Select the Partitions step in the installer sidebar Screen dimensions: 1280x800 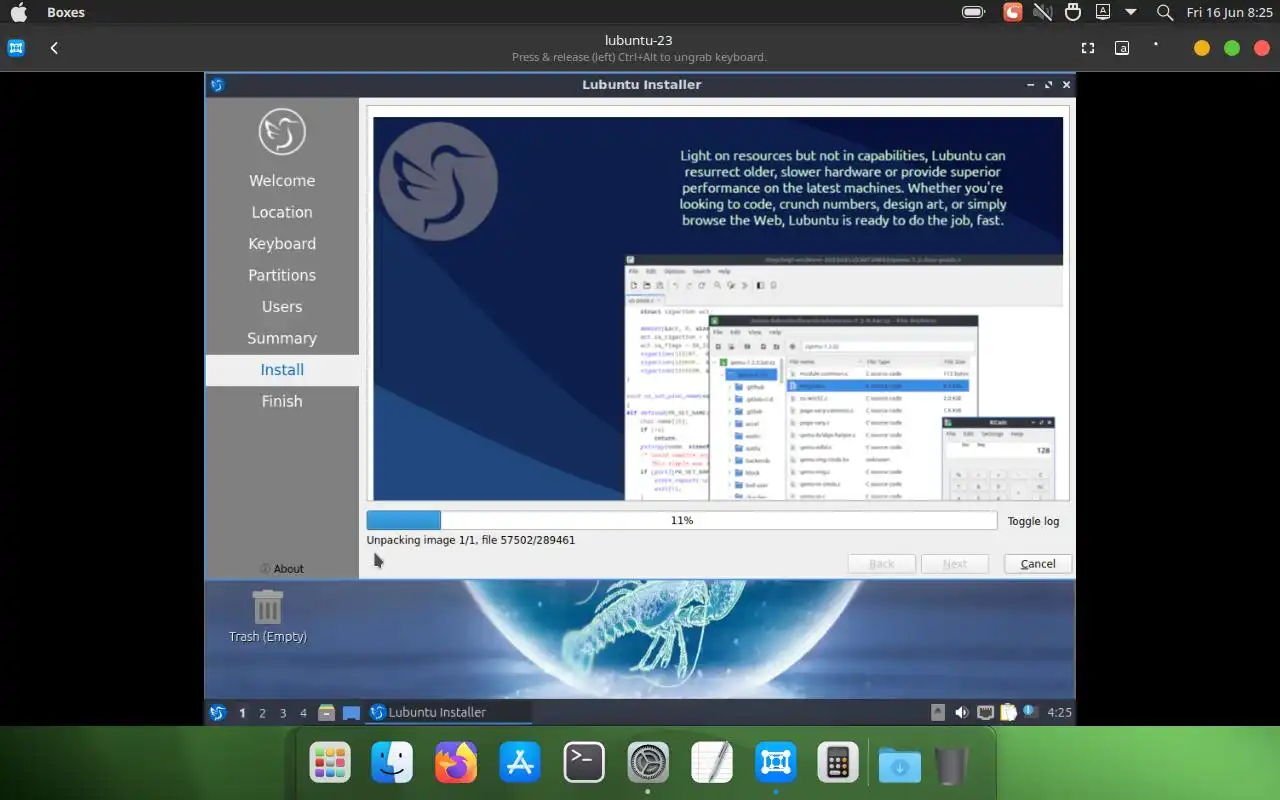coord(282,275)
